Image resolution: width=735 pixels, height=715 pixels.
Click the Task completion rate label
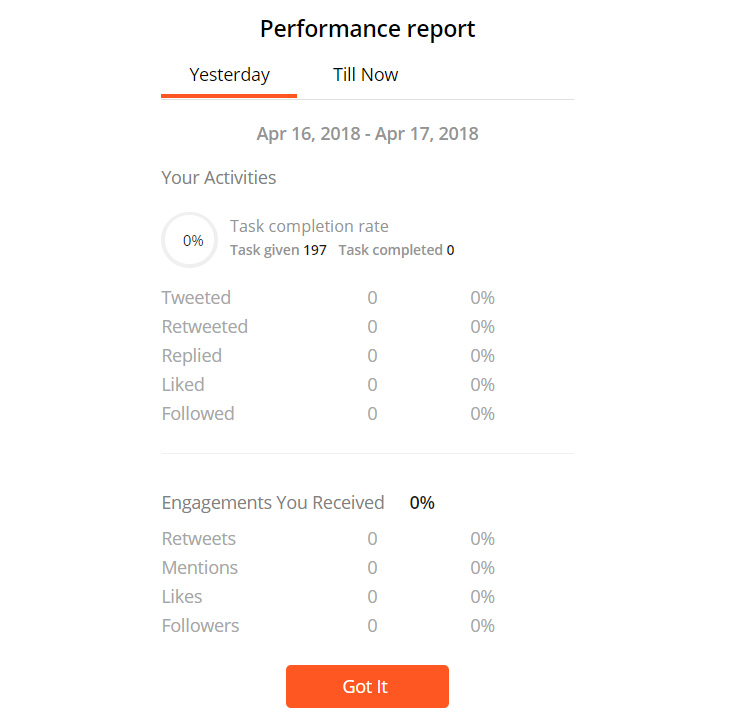click(x=309, y=226)
